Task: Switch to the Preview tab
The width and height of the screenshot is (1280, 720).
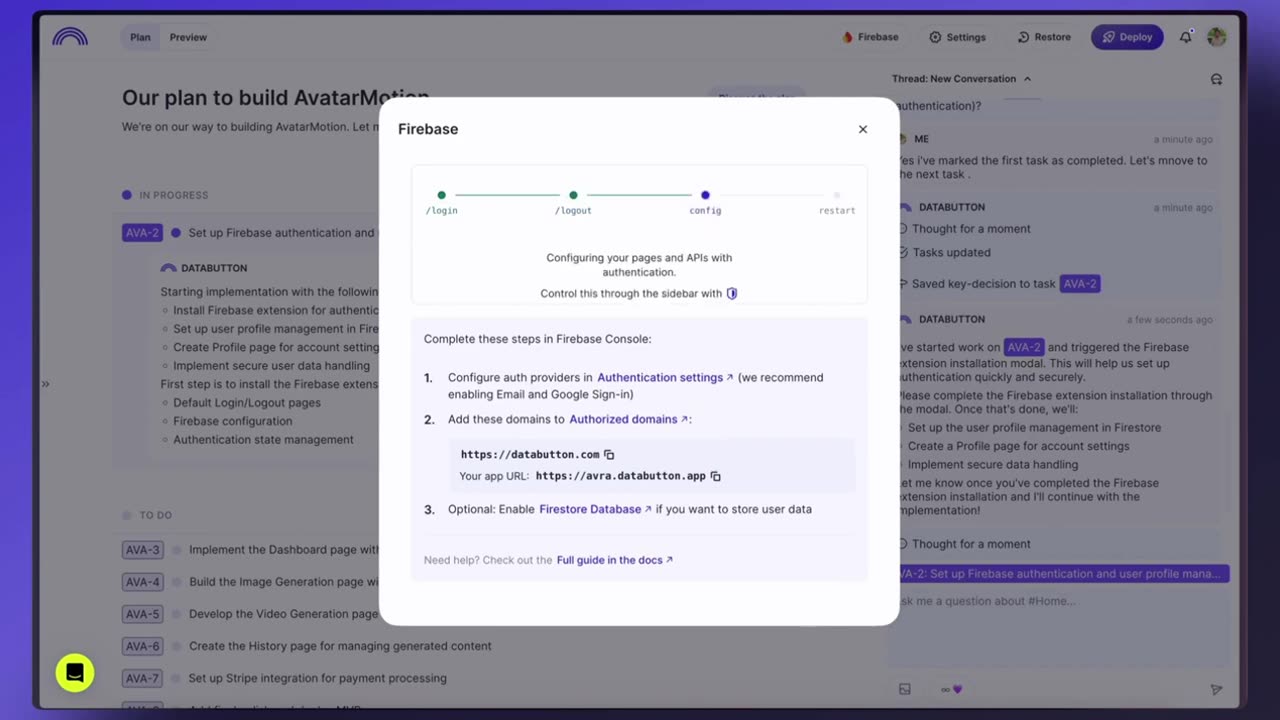Action: click(188, 37)
